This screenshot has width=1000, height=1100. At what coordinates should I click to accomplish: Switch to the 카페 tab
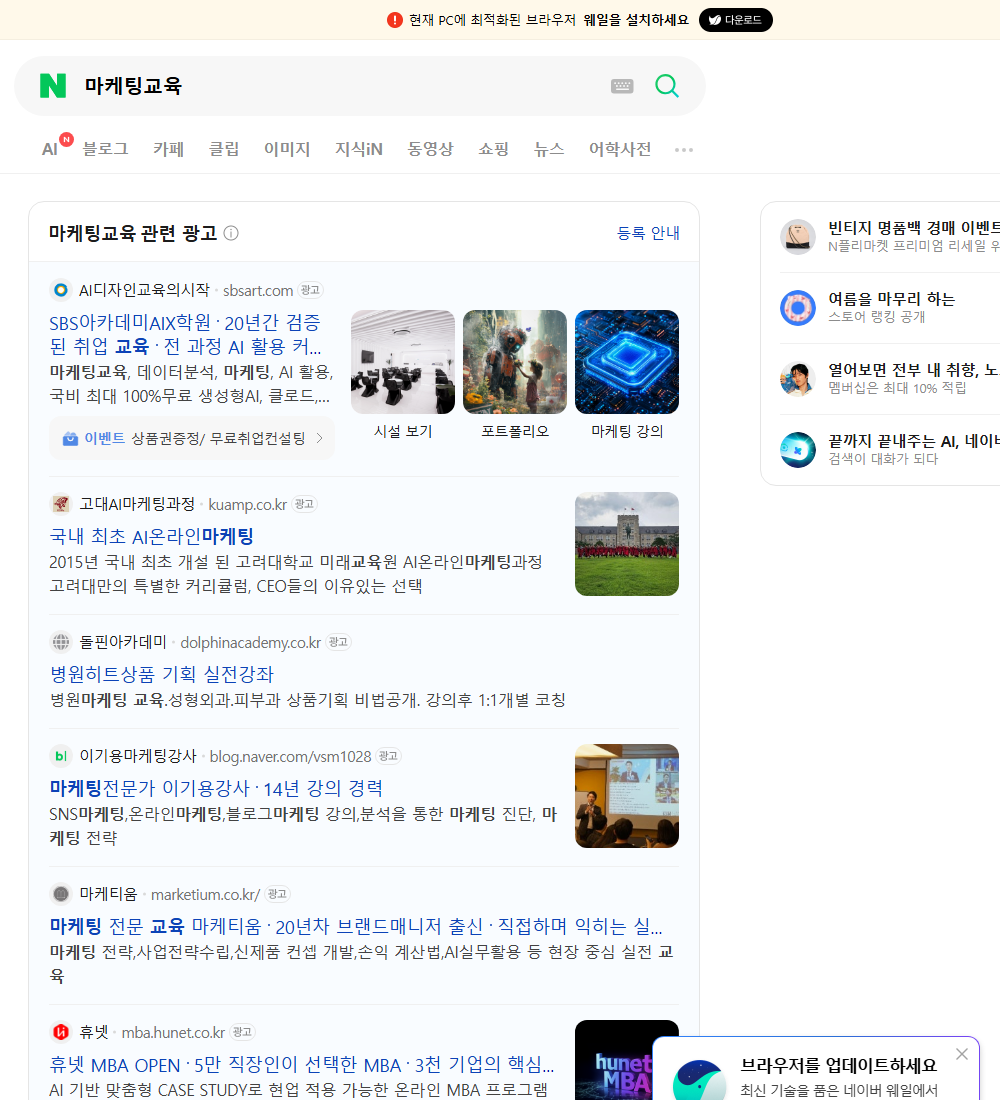pyautogui.click(x=168, y=149)
